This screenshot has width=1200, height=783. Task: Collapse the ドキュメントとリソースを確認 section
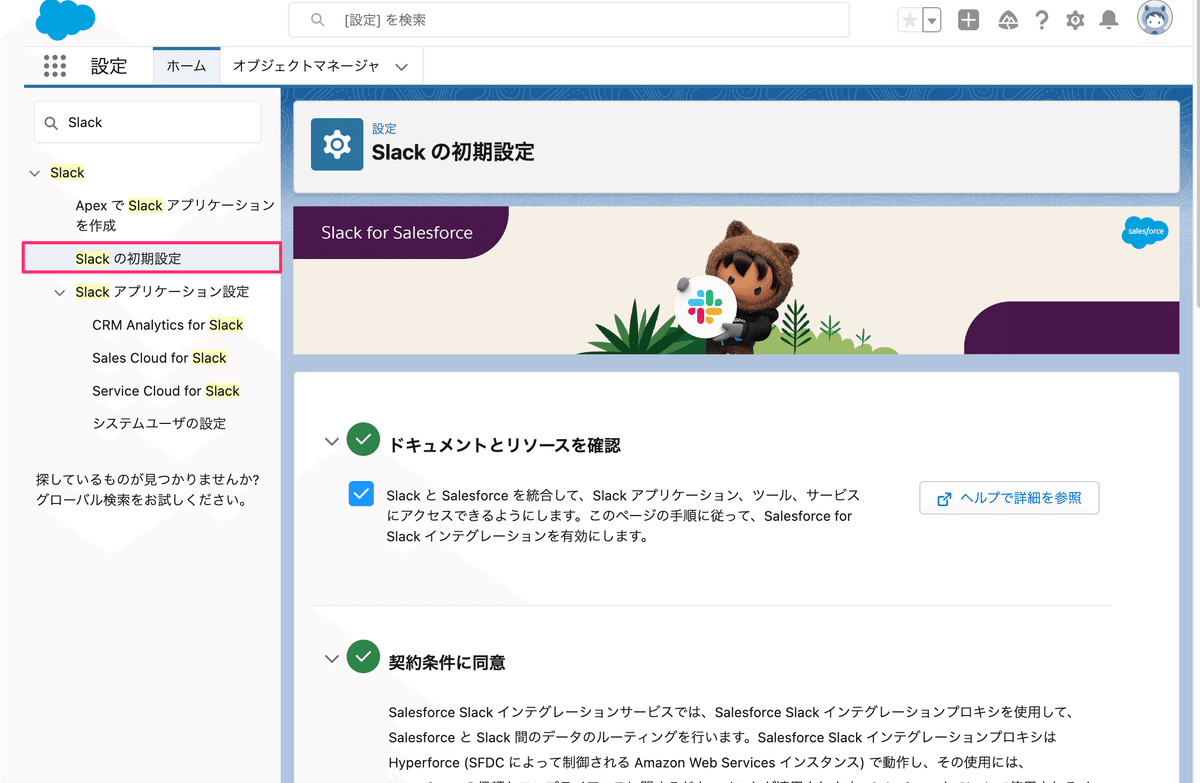(x=332, y=441)
